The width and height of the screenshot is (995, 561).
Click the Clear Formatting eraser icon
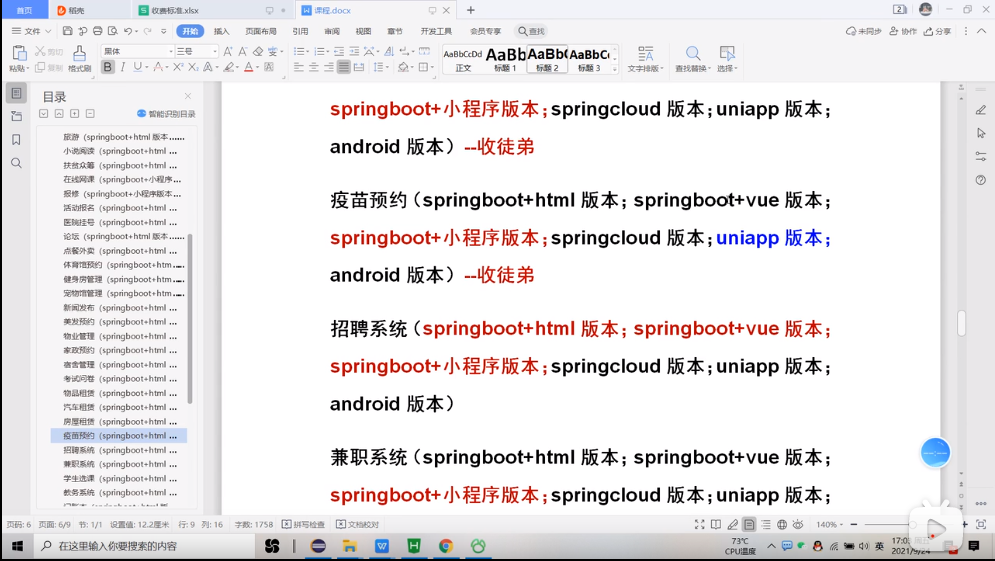(258, 51)
